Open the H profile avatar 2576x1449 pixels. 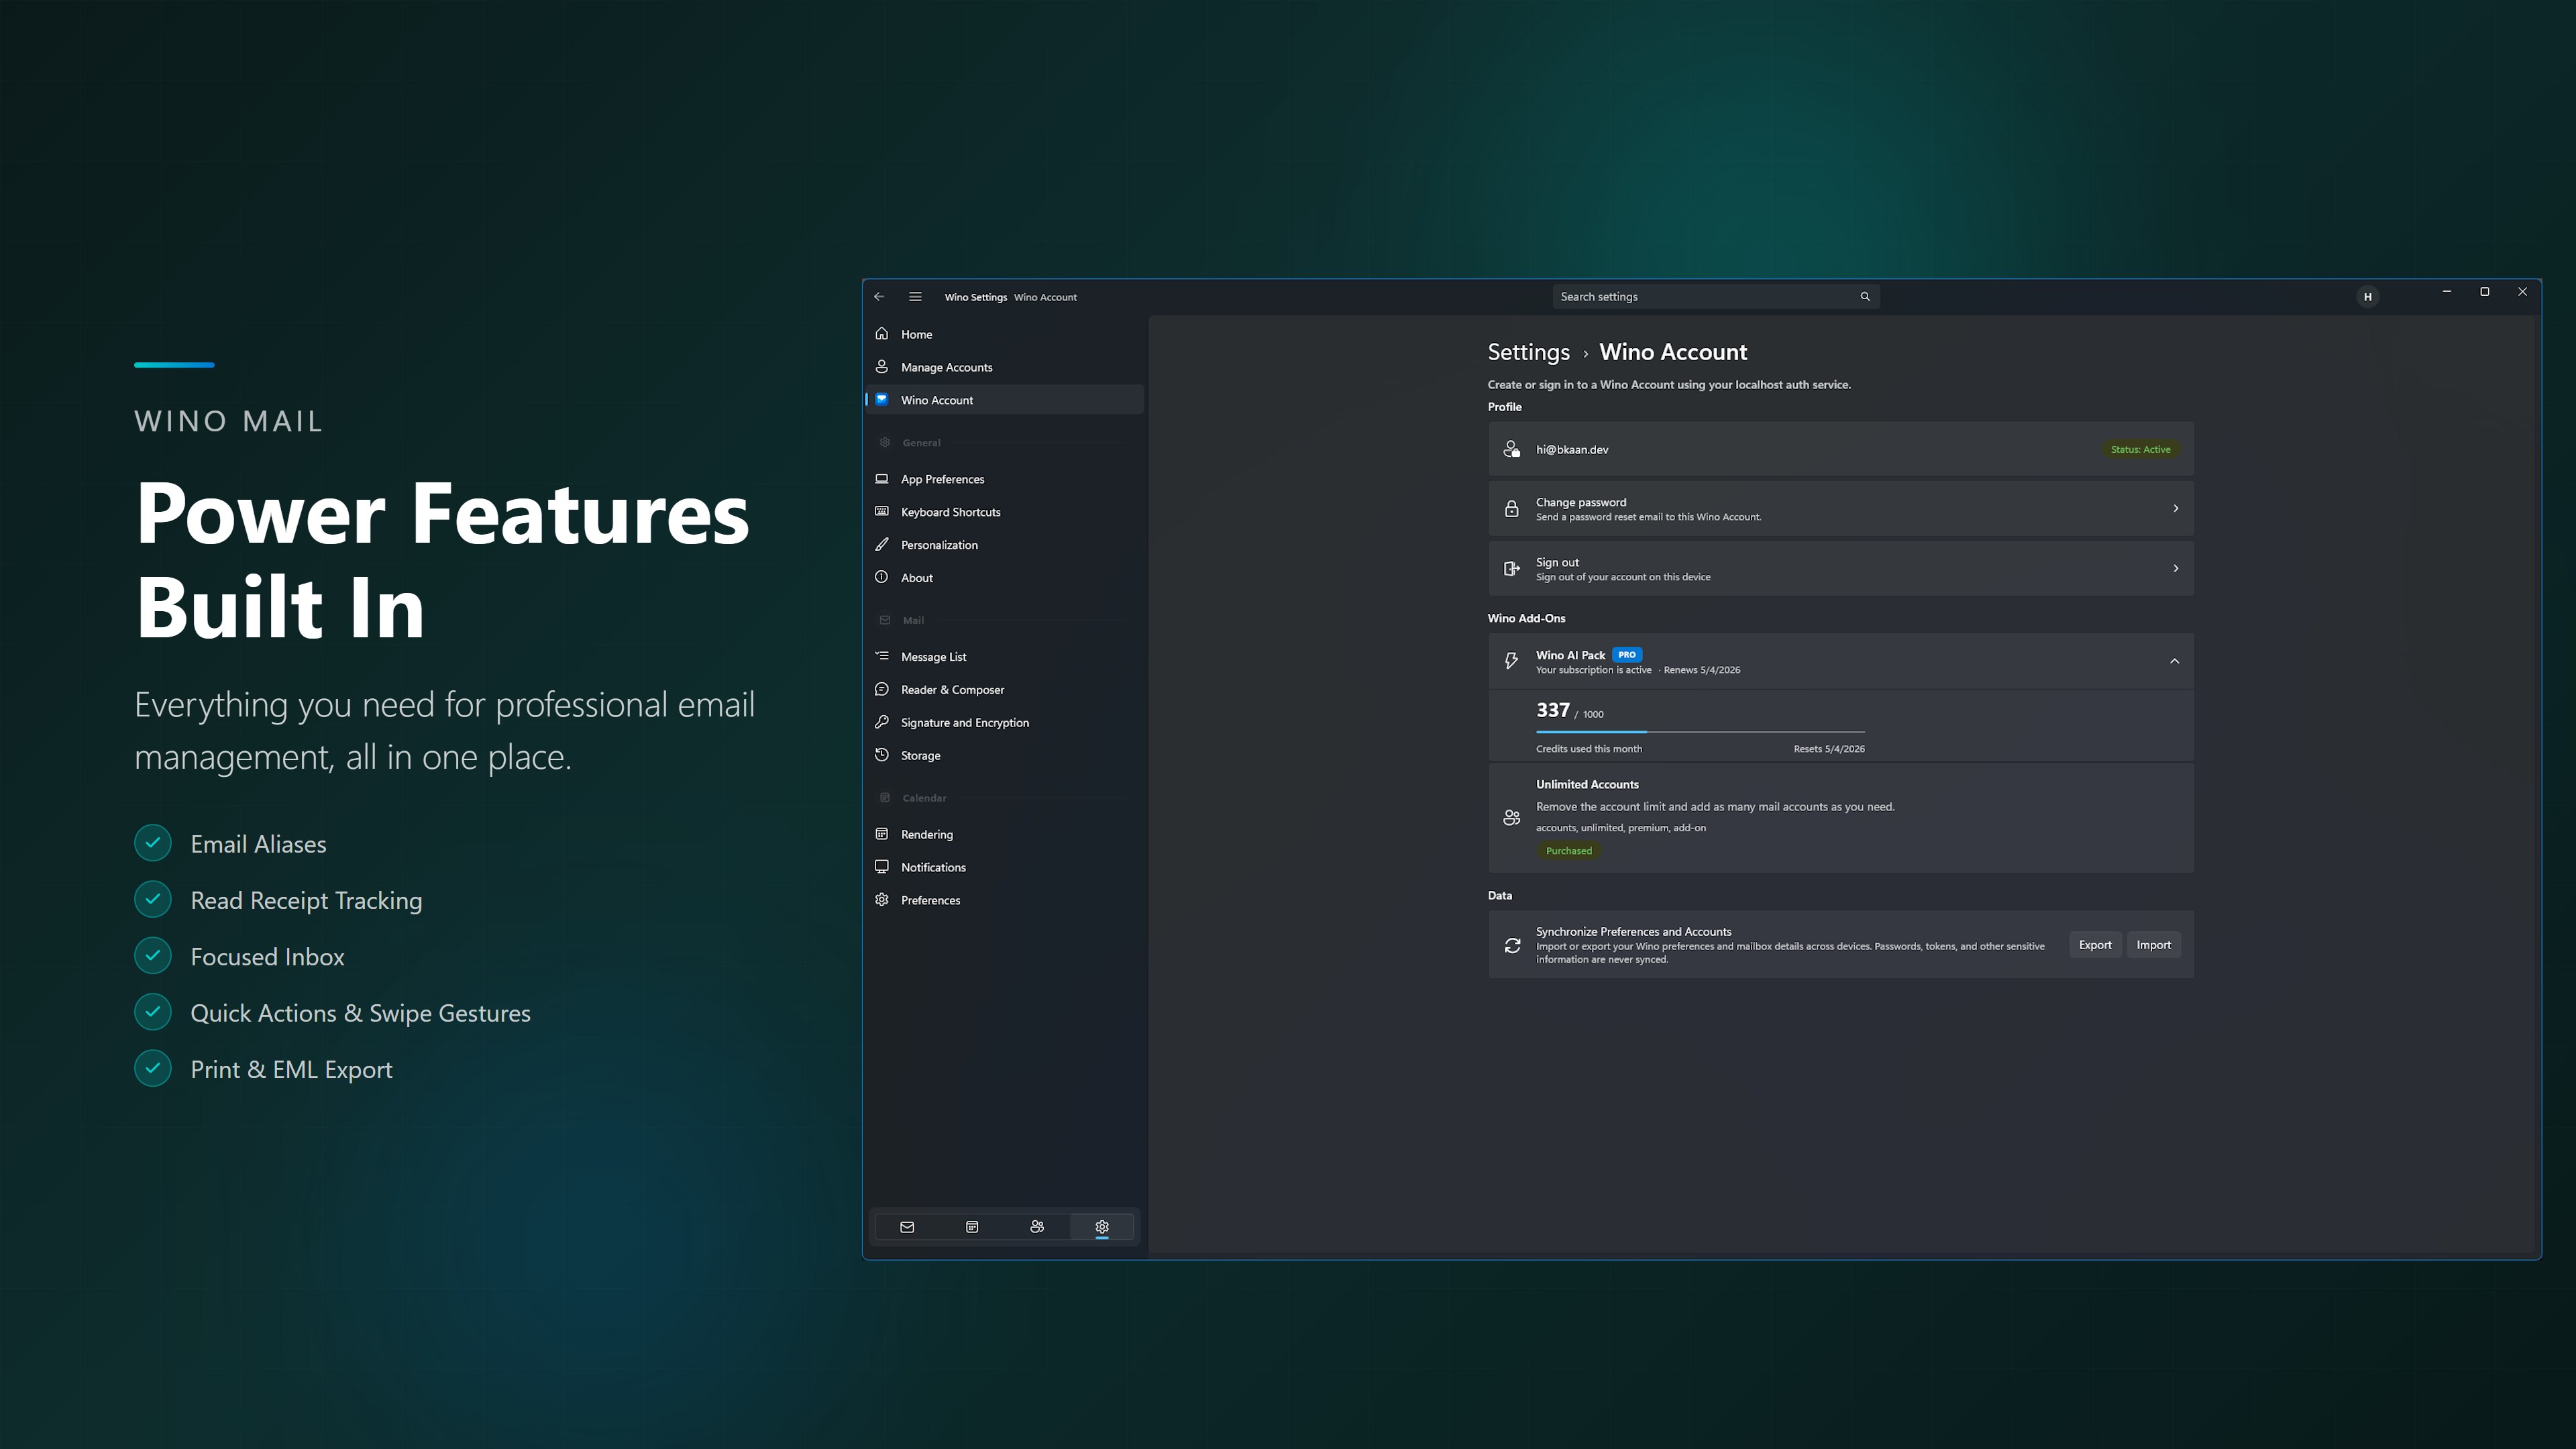click(2367, 297)
